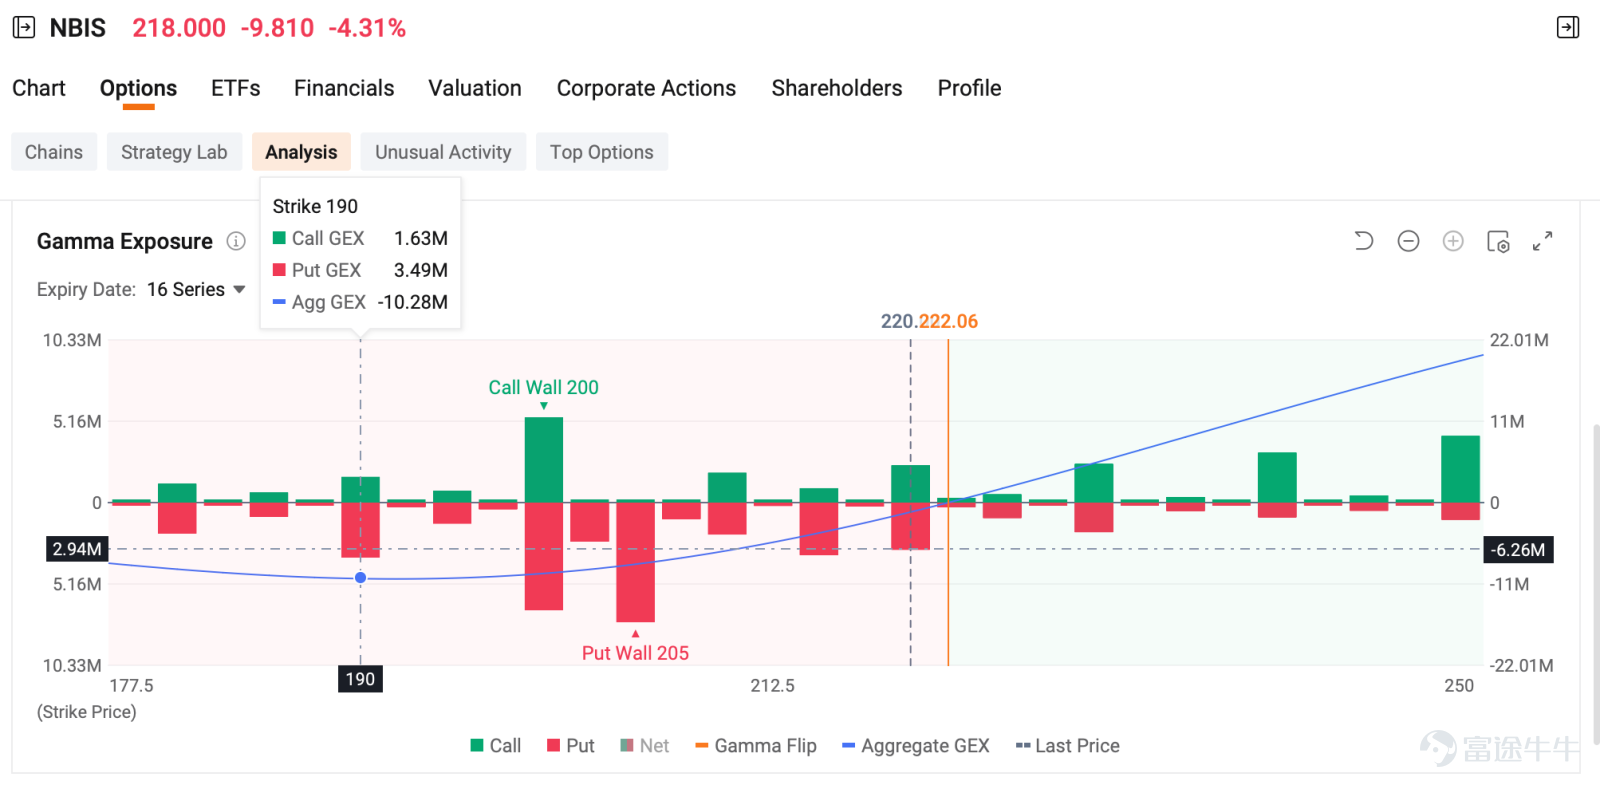Viewport: 1600px width, 785px height.
Task: Expand the chart to fullscreen
Action: (1543, 241)
